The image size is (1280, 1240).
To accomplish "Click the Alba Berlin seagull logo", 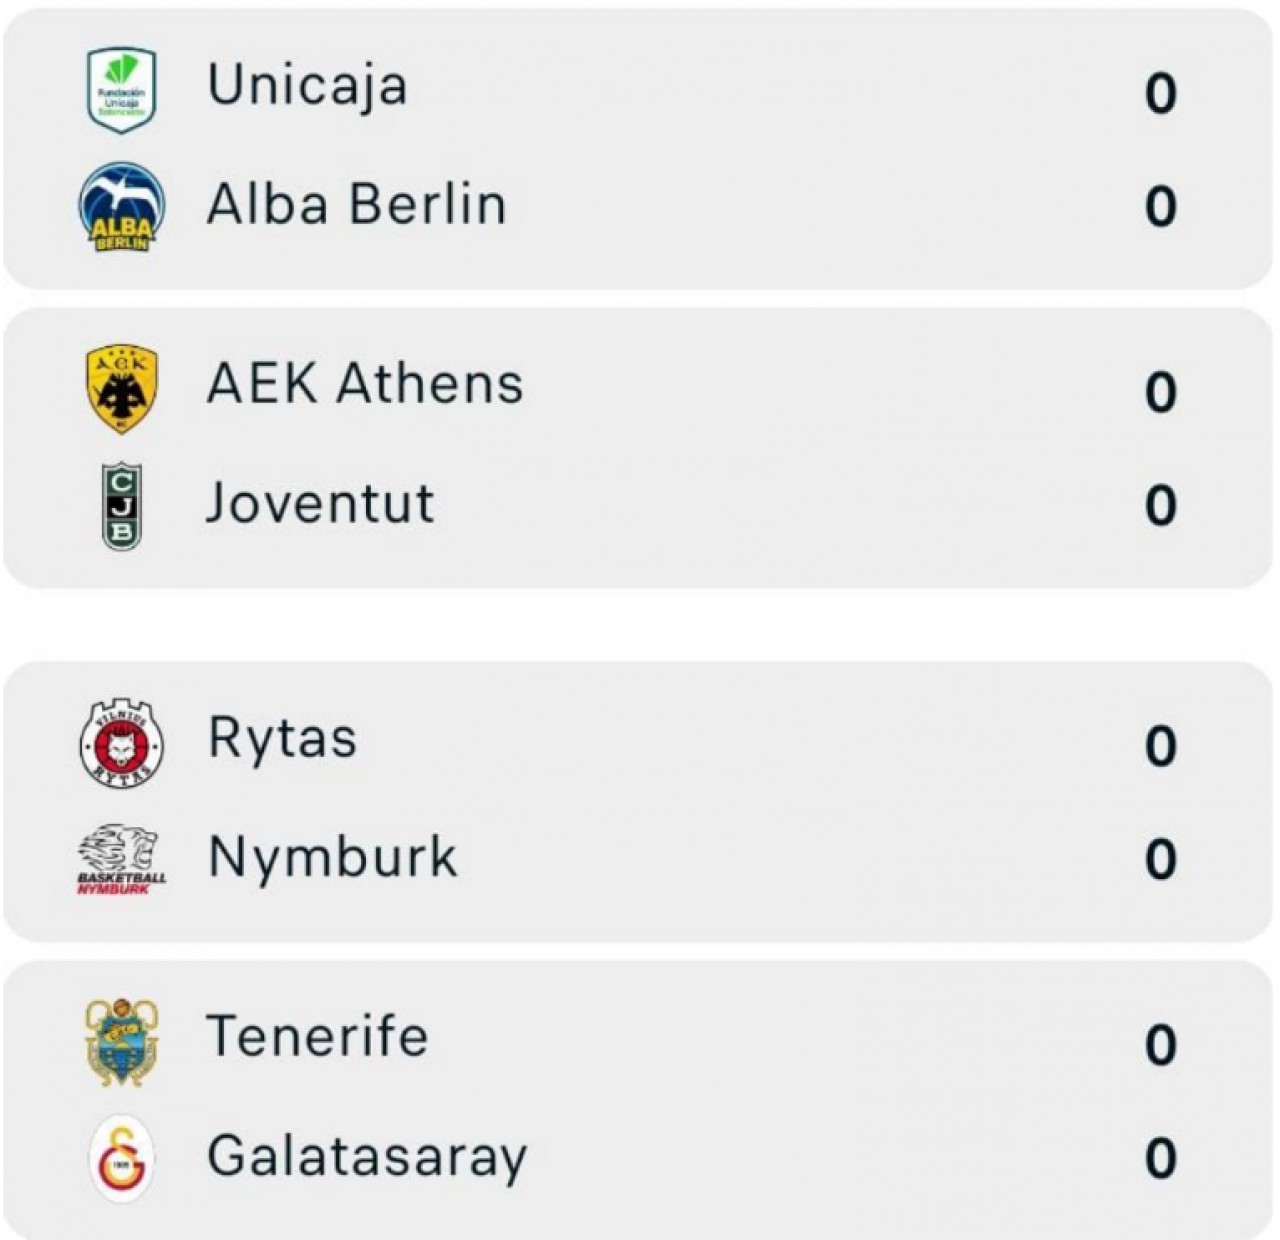I will coord(121,207).
